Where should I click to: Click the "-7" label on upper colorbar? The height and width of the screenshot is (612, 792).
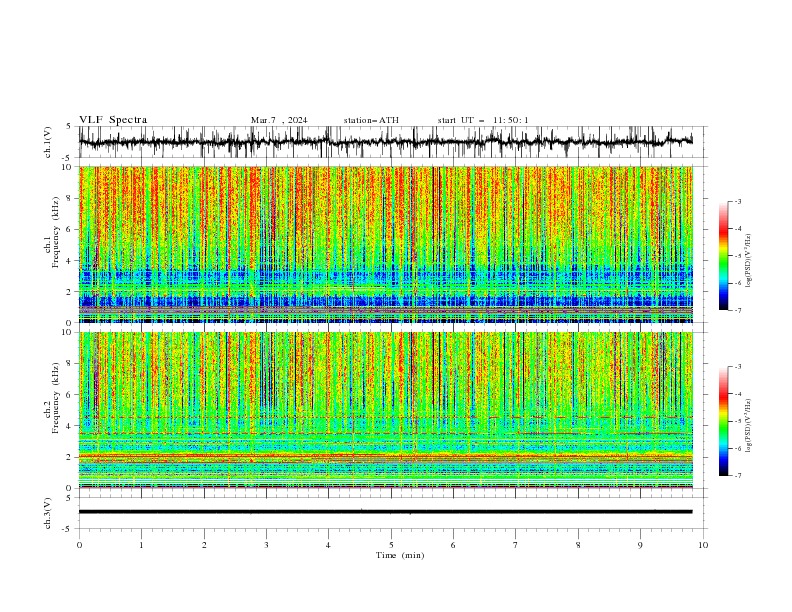coord(738,310)
